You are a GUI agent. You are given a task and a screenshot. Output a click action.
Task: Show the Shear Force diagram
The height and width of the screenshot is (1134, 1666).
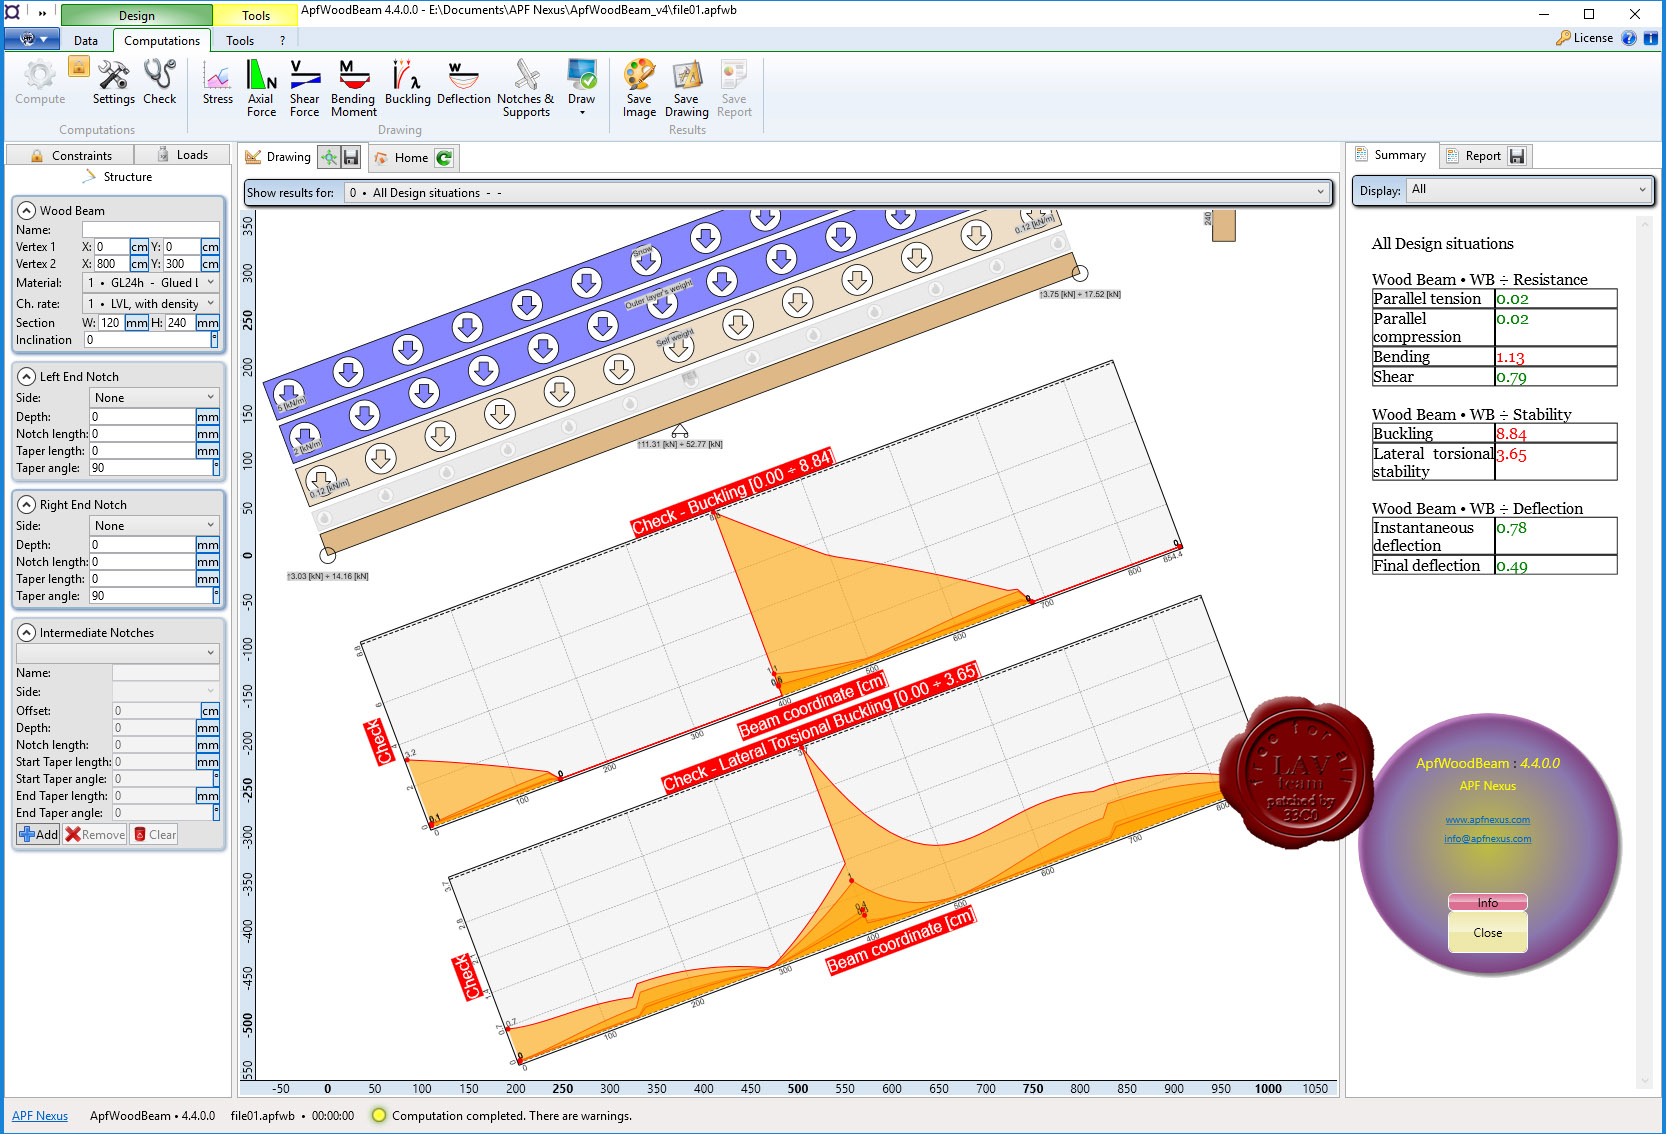point(304,88)
